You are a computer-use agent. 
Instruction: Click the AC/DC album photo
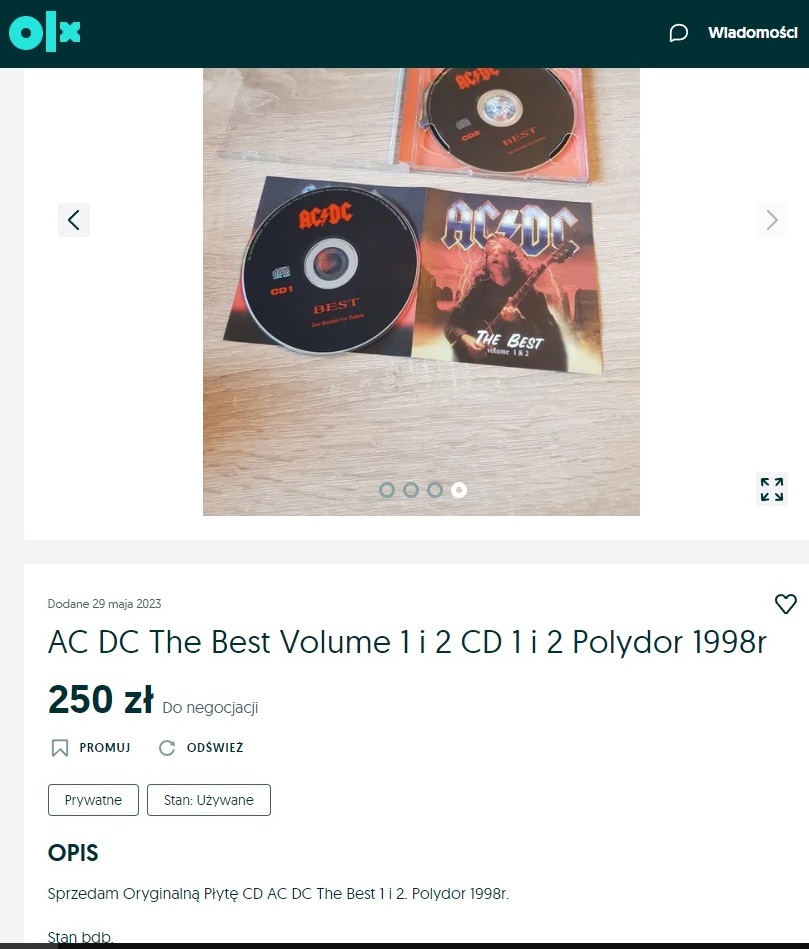click(x=421, y=292)
